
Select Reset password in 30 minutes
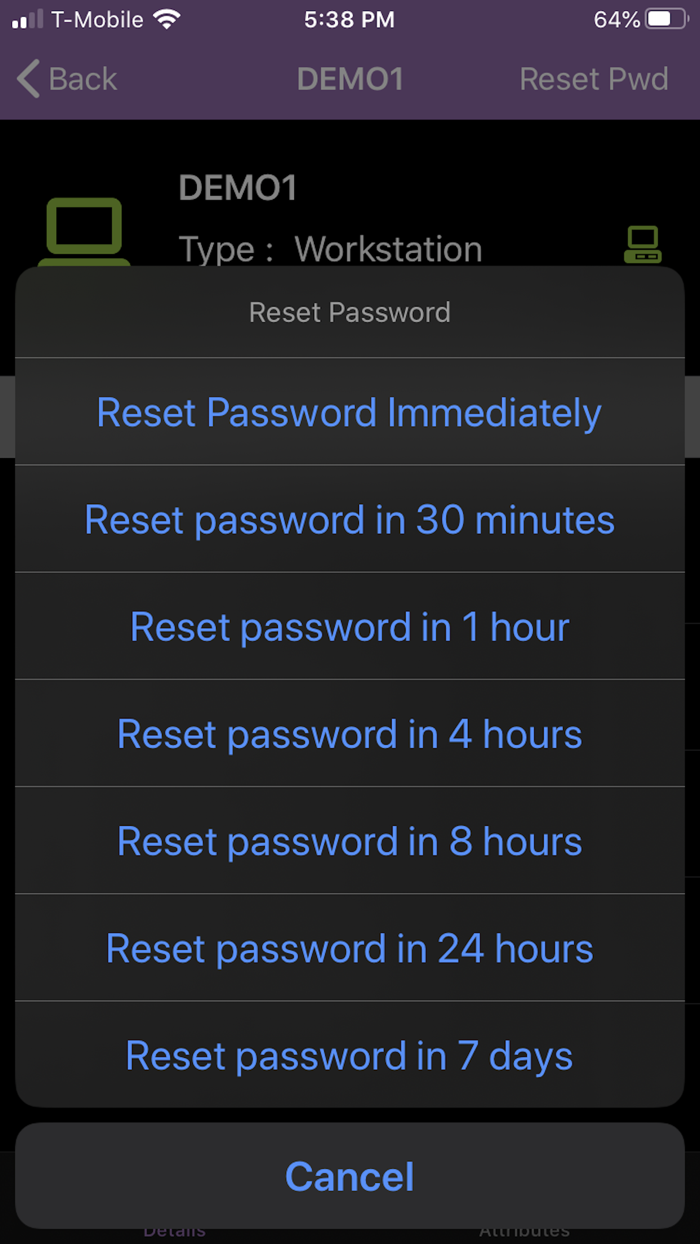click(x=349, y=519)
